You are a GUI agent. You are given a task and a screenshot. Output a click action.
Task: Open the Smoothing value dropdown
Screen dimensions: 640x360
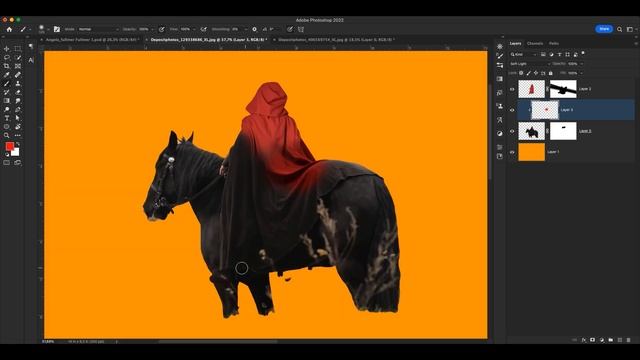pyautogui.click(x=245, y=29)
